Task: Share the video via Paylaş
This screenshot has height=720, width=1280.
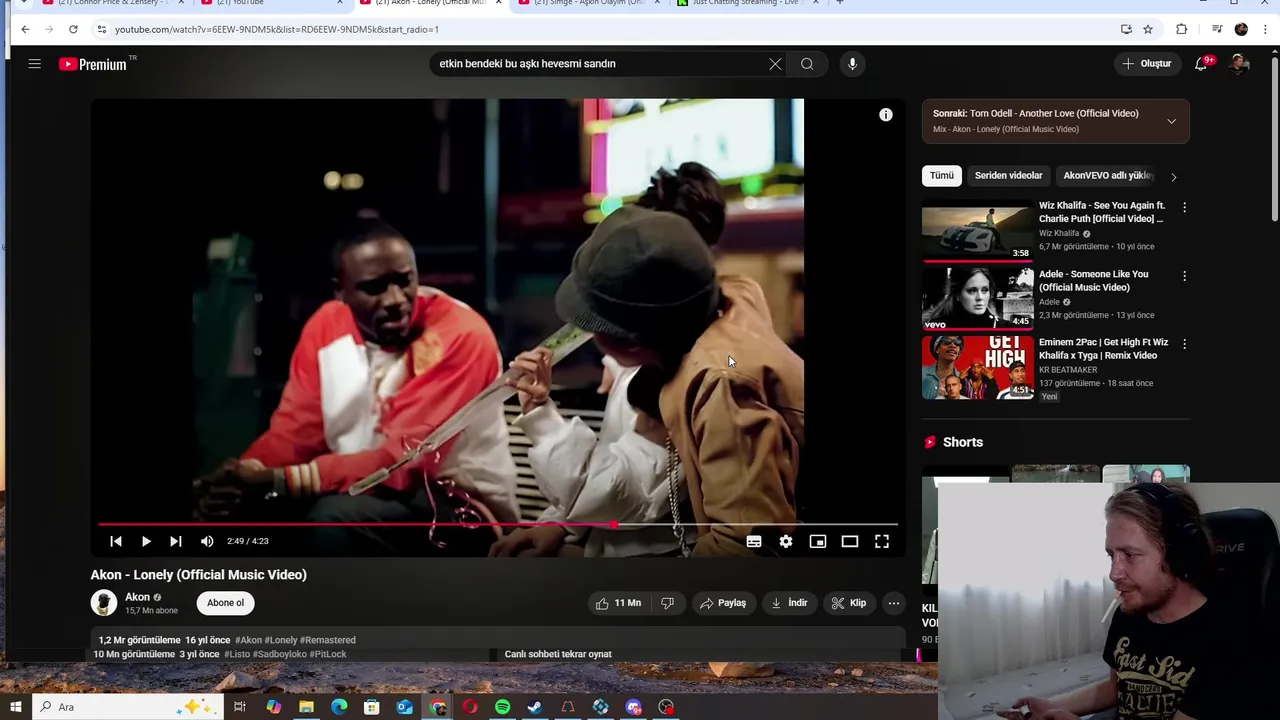Action: (723, 603)
